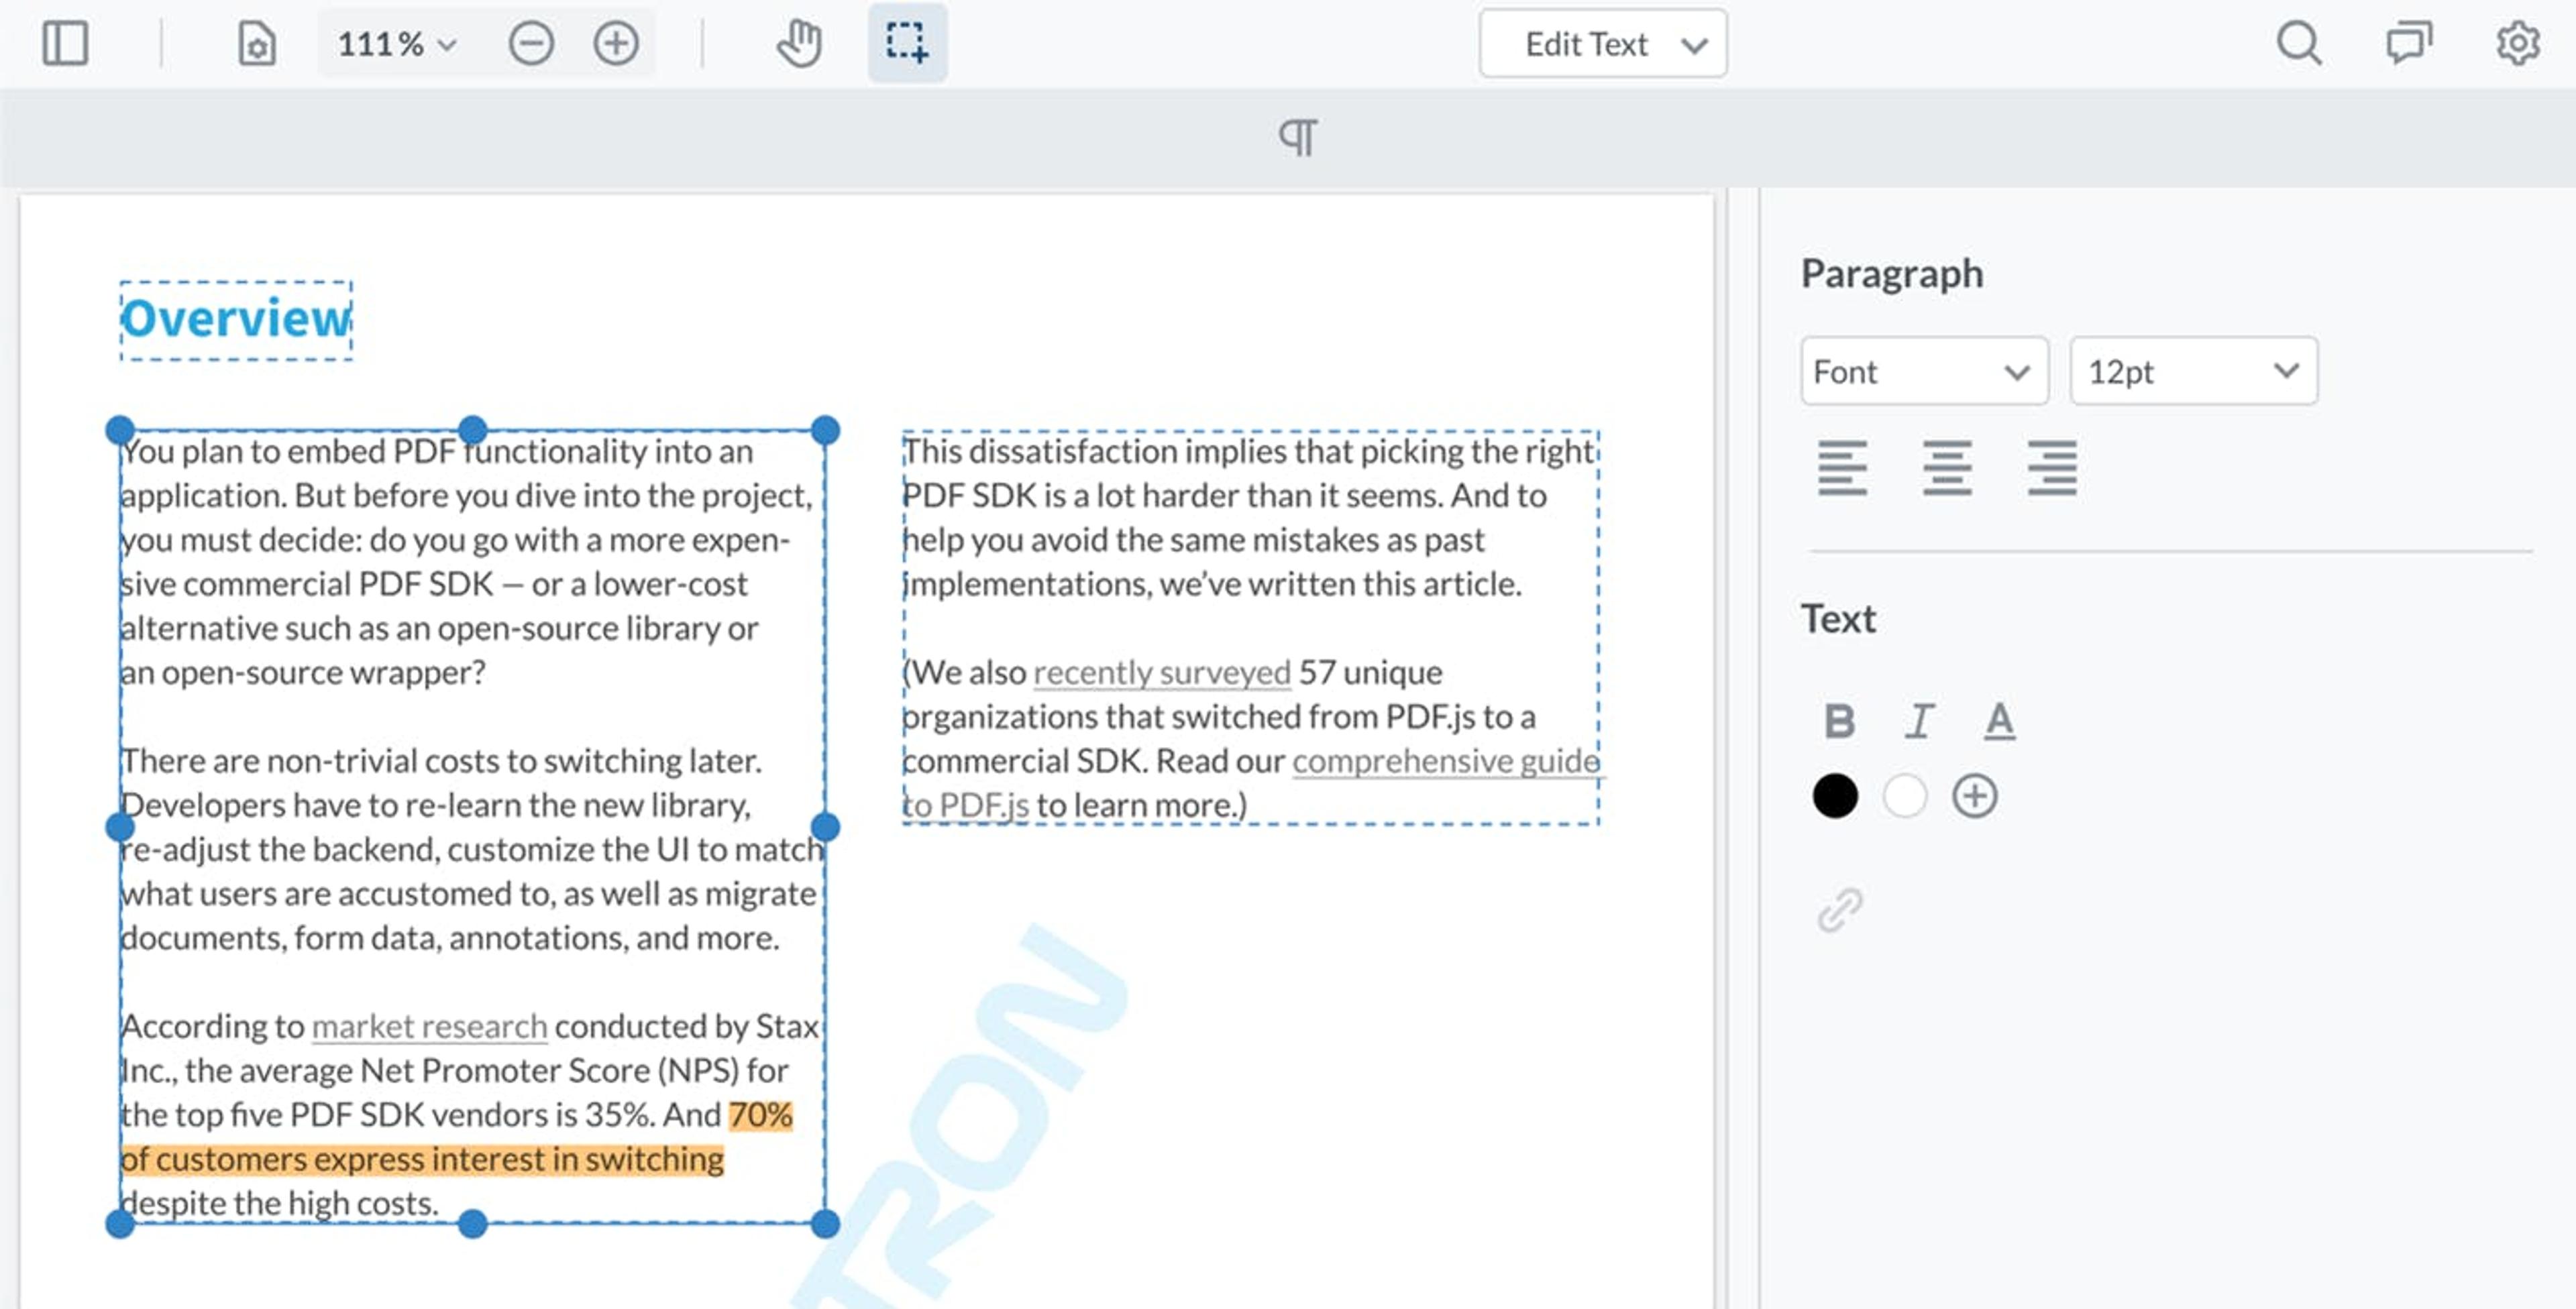The height and width of the screenshot is (1309, 2576).
Task: Open the Font family dropdown
Action: pos(1924,372)
